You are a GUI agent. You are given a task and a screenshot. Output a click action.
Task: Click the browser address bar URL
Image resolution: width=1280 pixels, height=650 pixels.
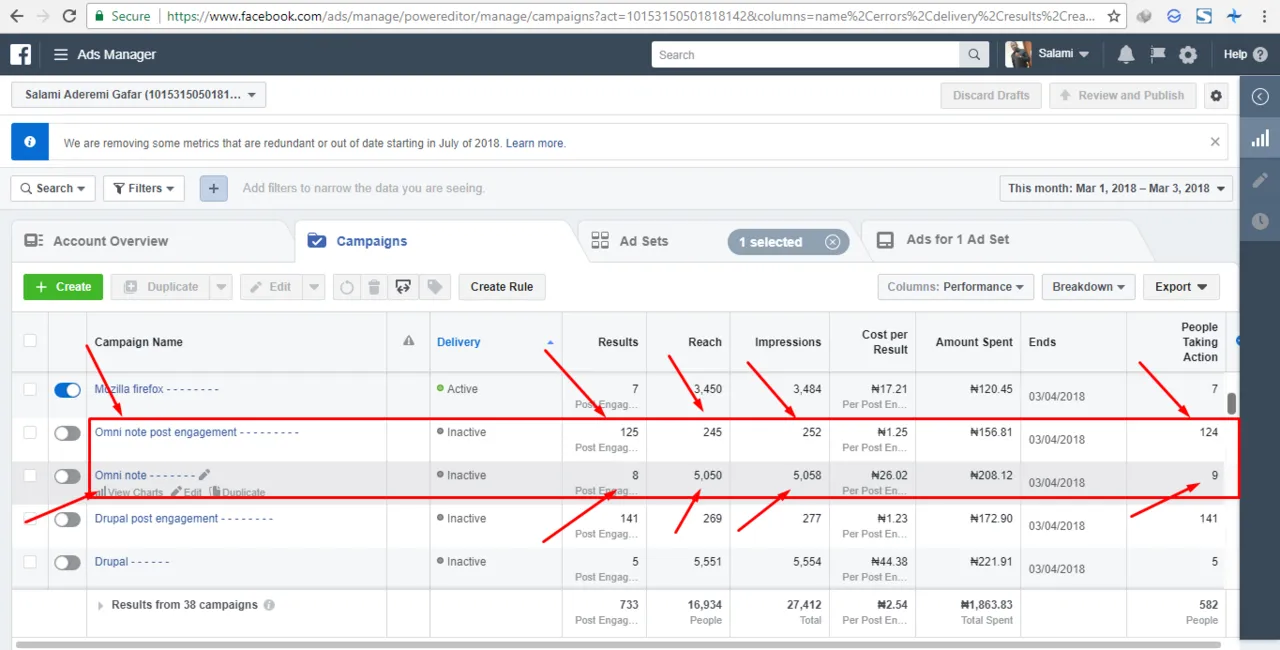630,16
